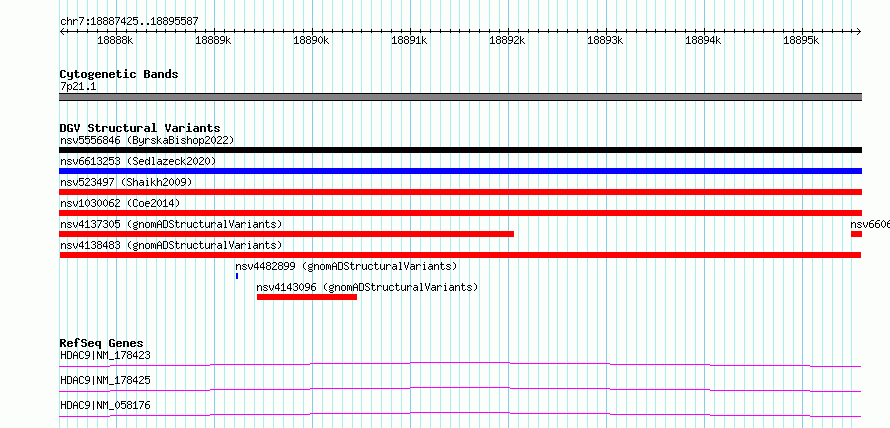
Task: Click the black nsv5556846 variant bar
Action: (x=460, y=150)
